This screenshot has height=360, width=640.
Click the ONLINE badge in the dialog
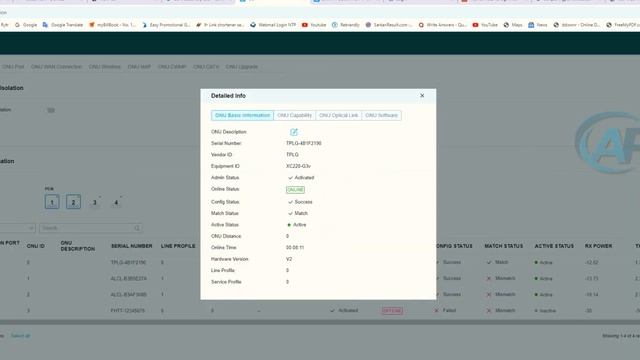(x=295, y=190)
